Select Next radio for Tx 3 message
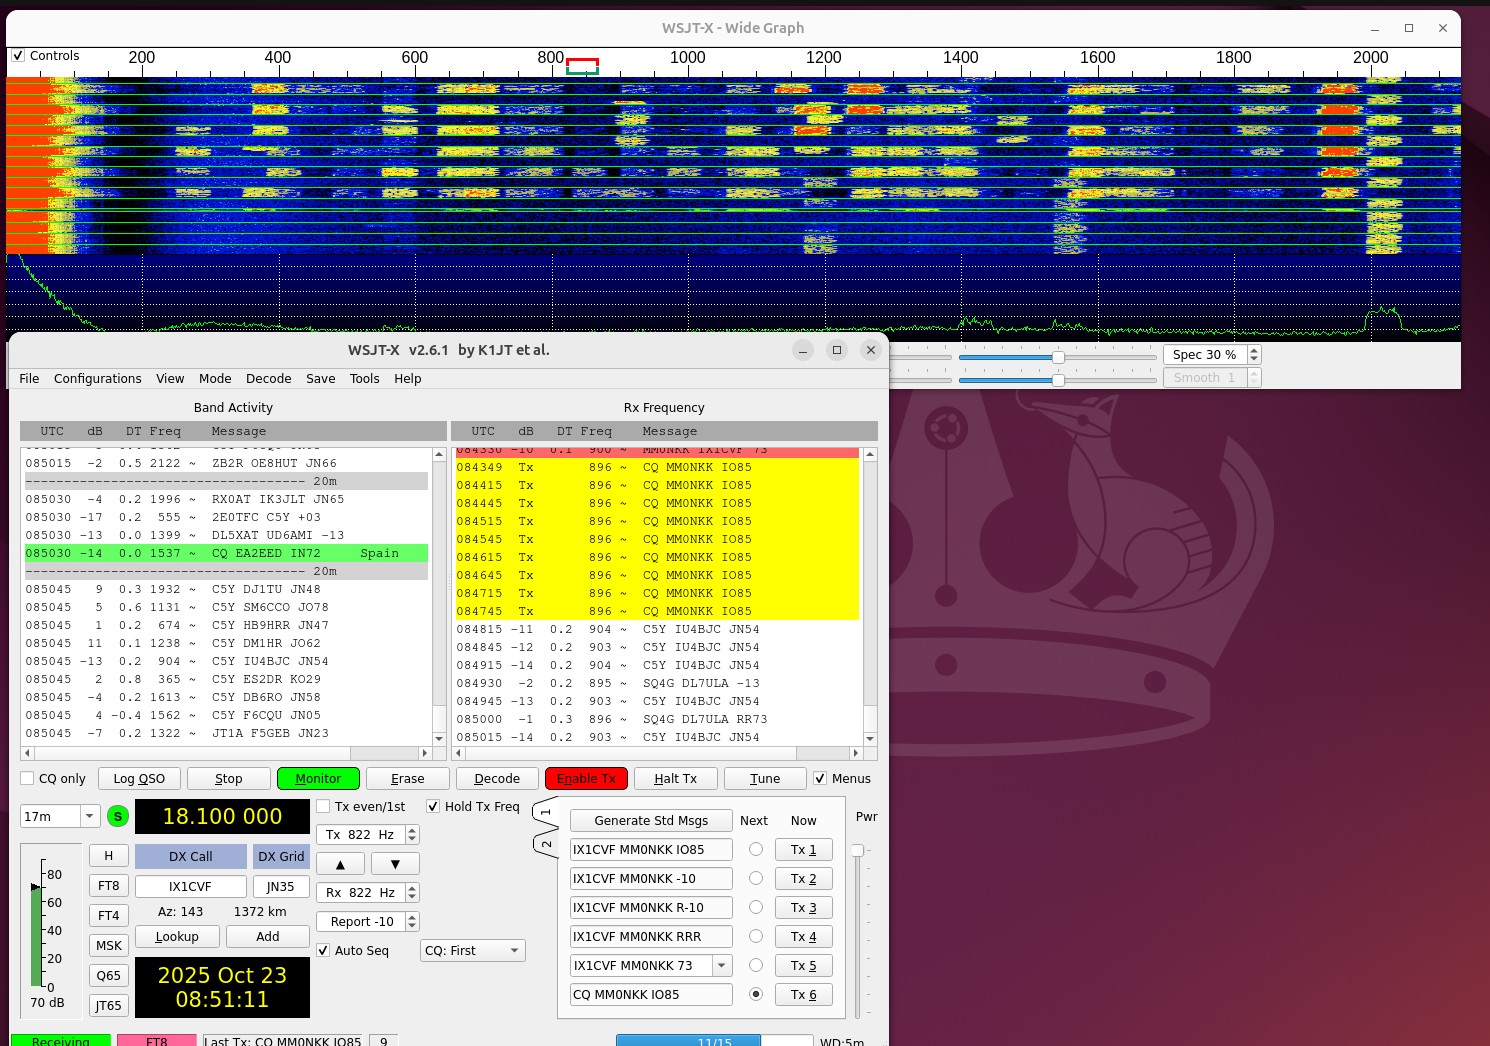Viewport: 1490px width, 1046px height. [x=756, y=908]
